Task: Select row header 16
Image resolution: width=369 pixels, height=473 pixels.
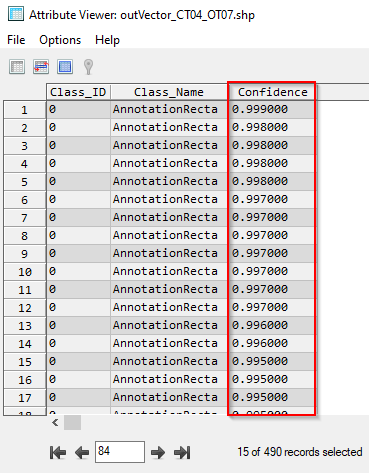Action: click(x=25, y=380)
